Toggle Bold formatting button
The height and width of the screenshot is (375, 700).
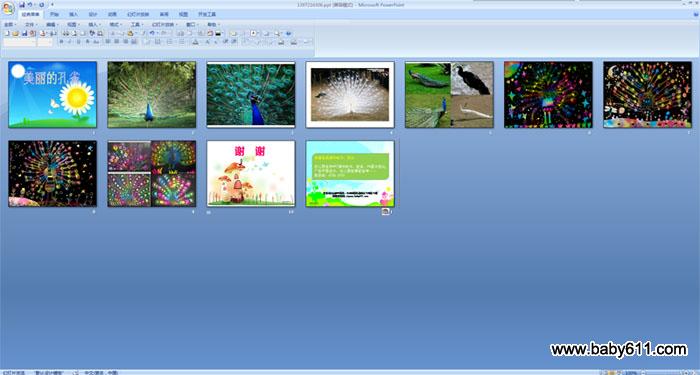click(x=61, y=42)
